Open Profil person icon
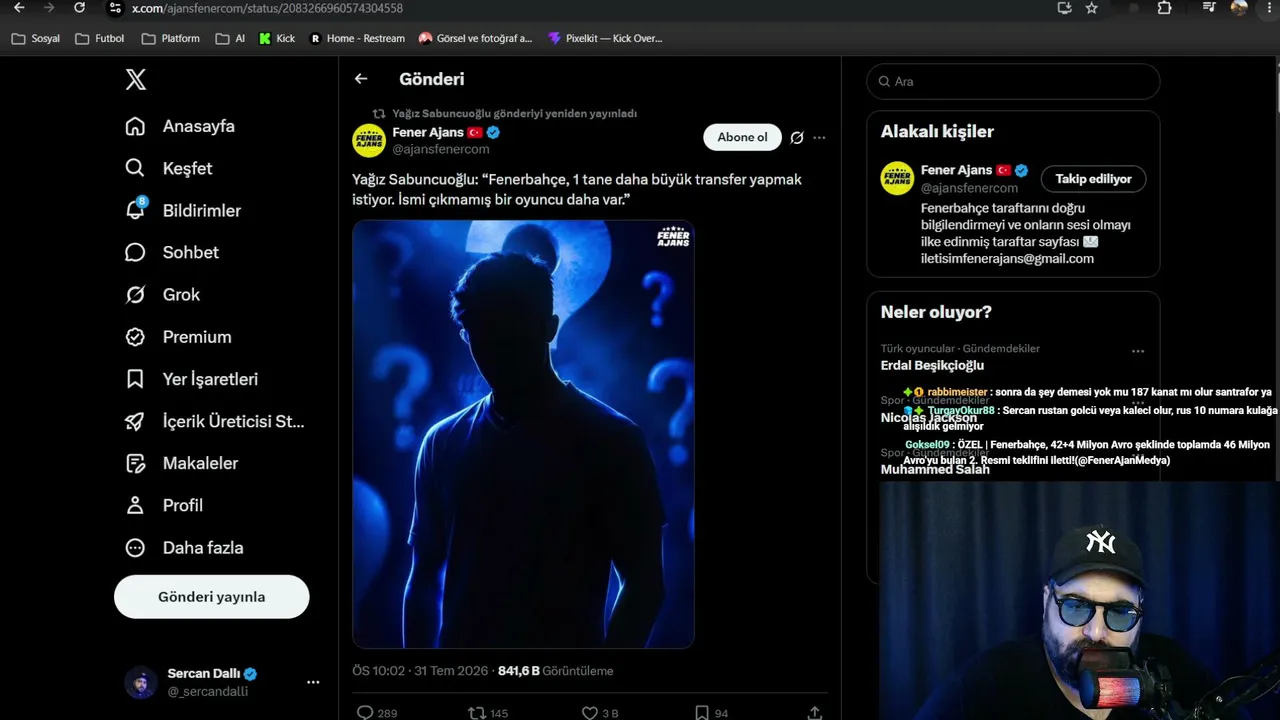Viewport: 1280px width, 720px height. coord(135,505)
